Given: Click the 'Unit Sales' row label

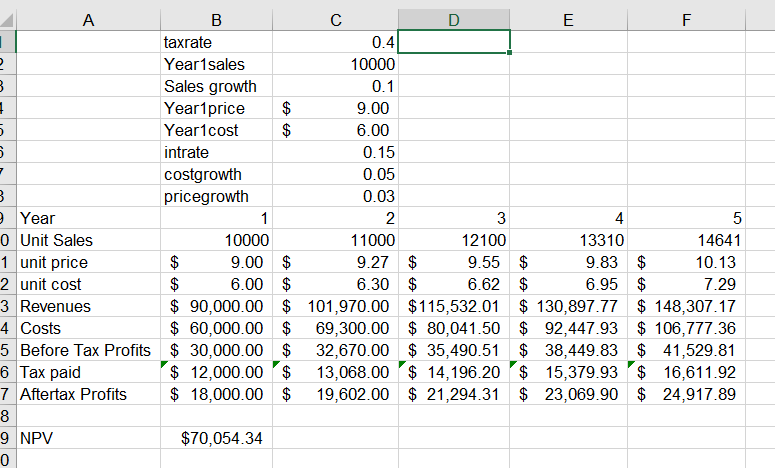Looking at the screenshot, I should tap(88, 240).
